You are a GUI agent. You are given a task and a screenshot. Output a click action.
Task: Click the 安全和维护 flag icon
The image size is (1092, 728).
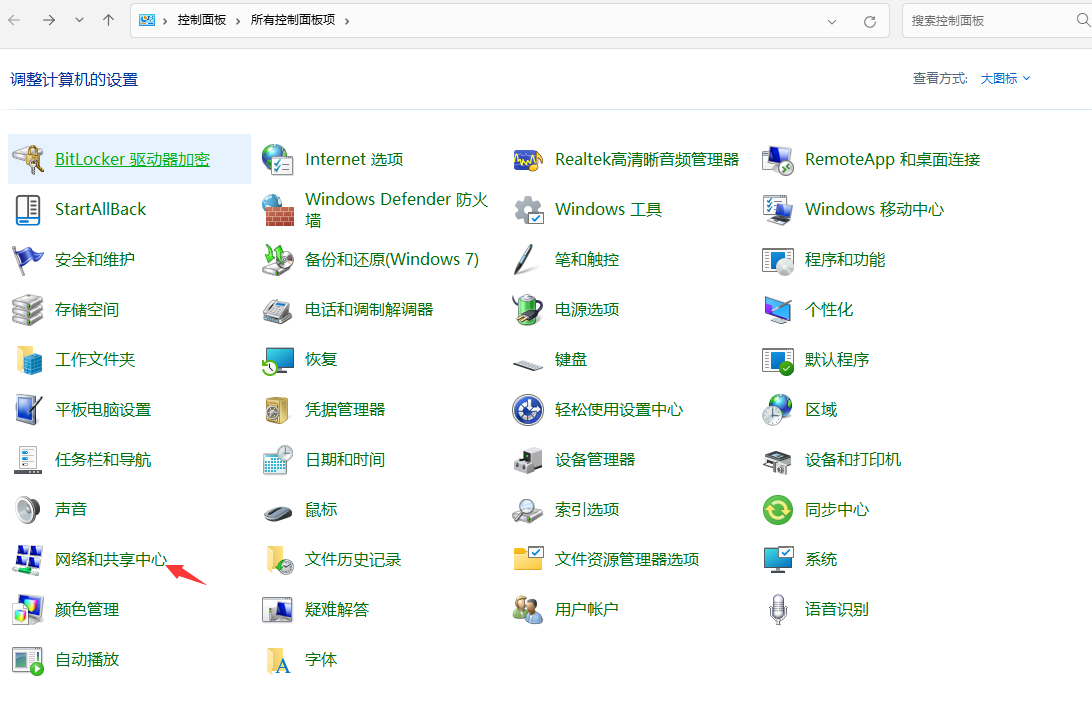click(x=29, y=260)
